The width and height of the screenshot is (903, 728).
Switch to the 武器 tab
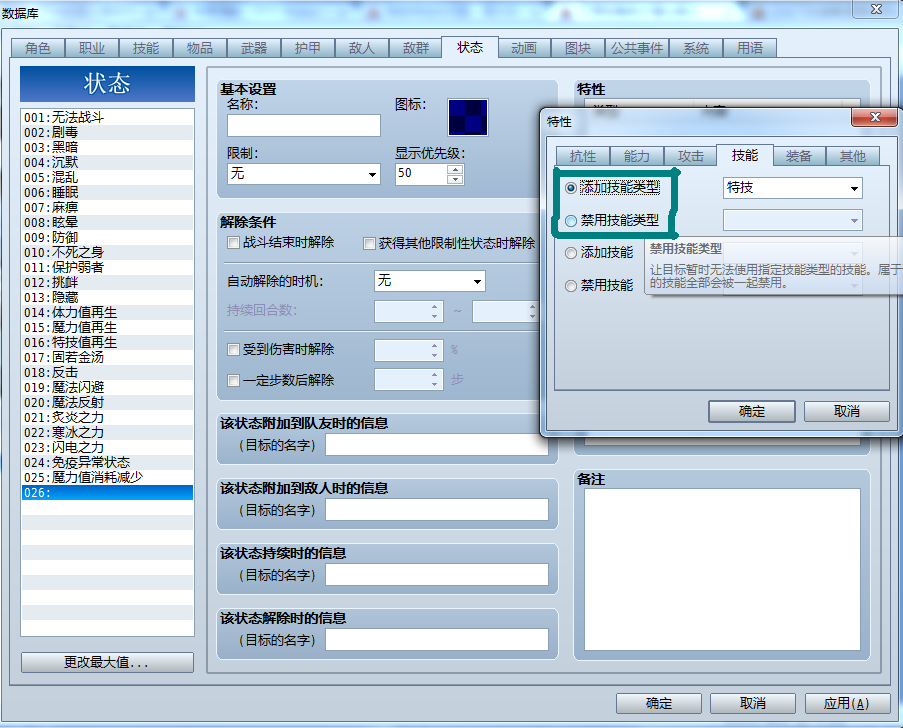253,48
